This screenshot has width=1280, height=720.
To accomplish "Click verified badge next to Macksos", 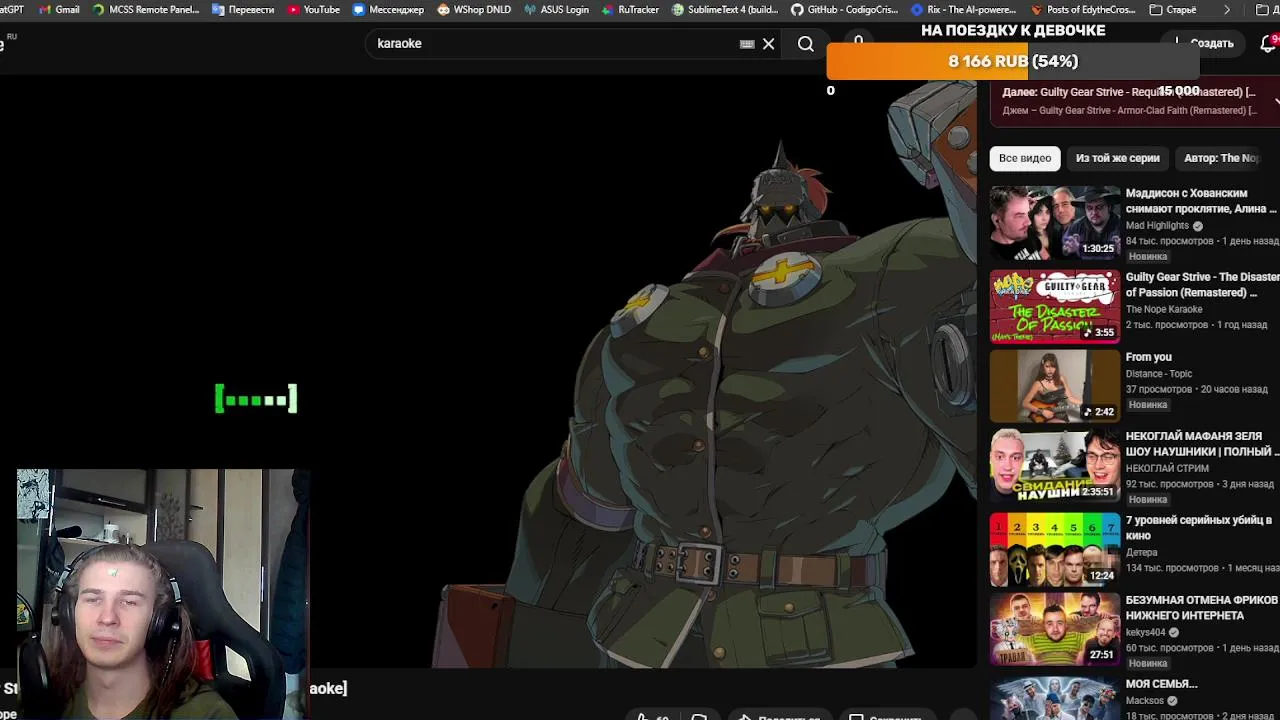I will click(1173, 701).
